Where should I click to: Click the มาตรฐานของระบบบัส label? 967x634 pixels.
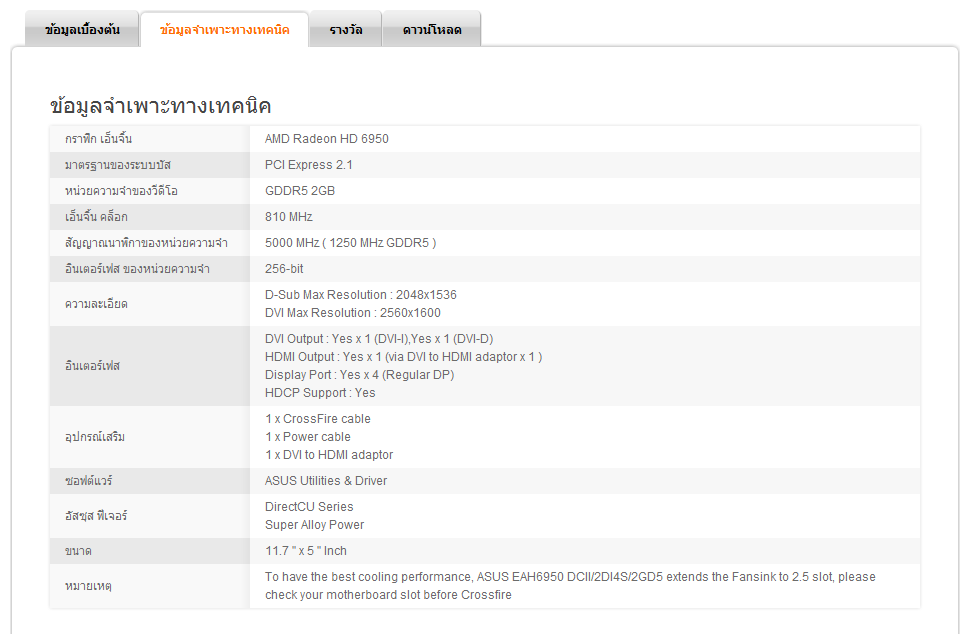(x=118, y=165)
